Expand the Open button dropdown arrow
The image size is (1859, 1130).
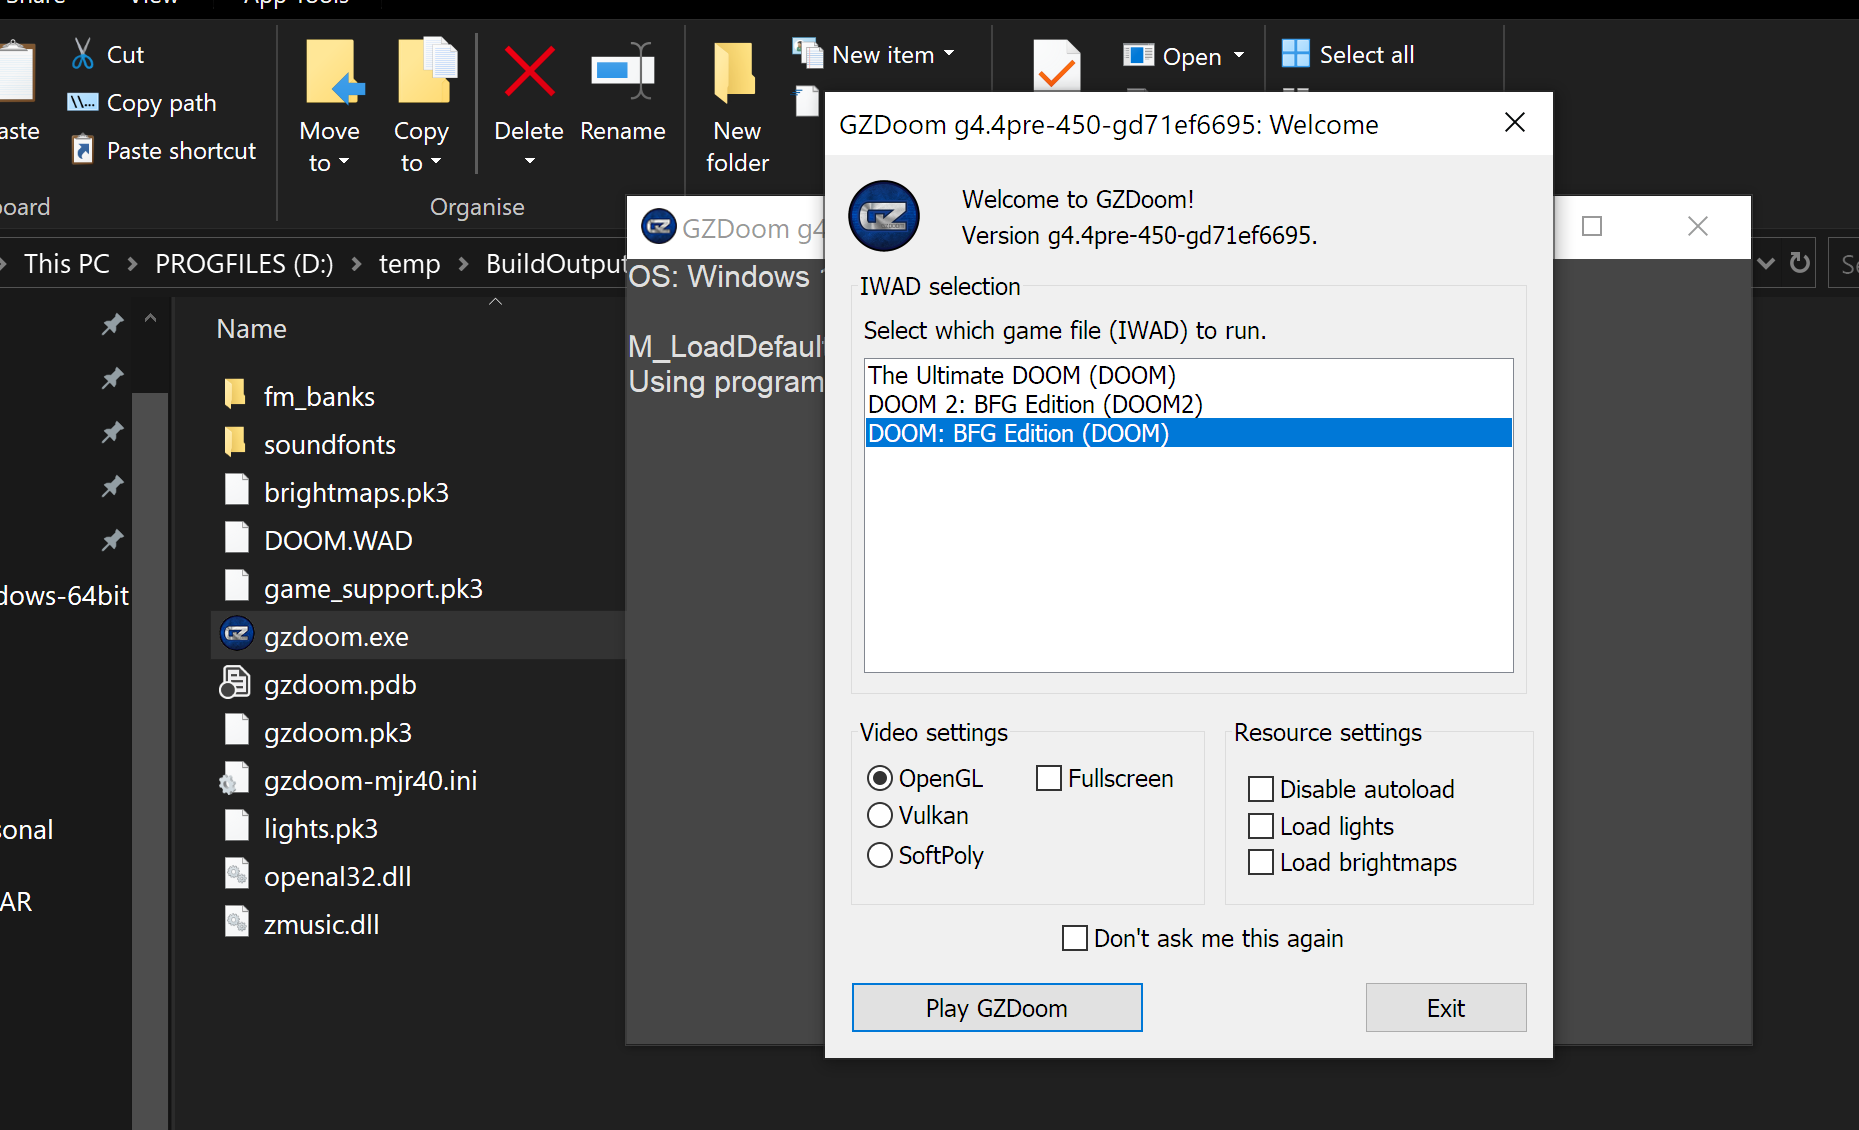(1239, 55)
